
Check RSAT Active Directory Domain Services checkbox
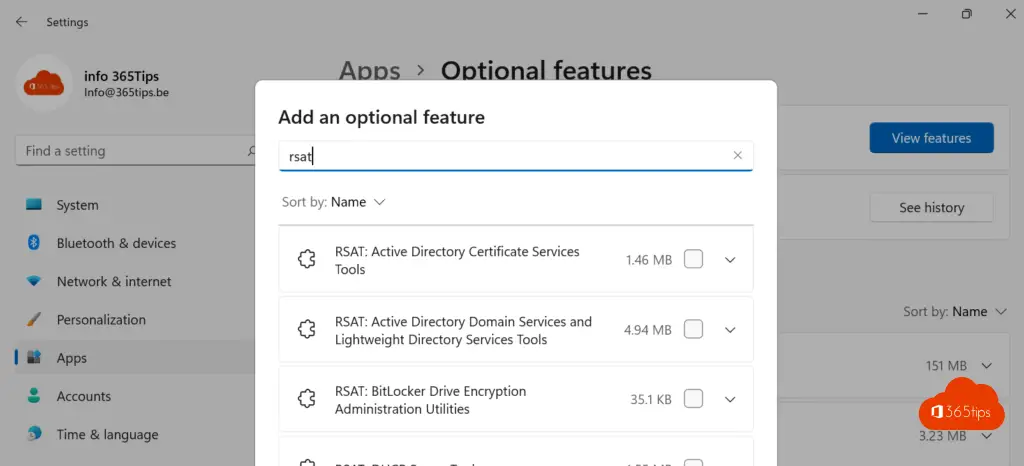[x=693, y=330]
